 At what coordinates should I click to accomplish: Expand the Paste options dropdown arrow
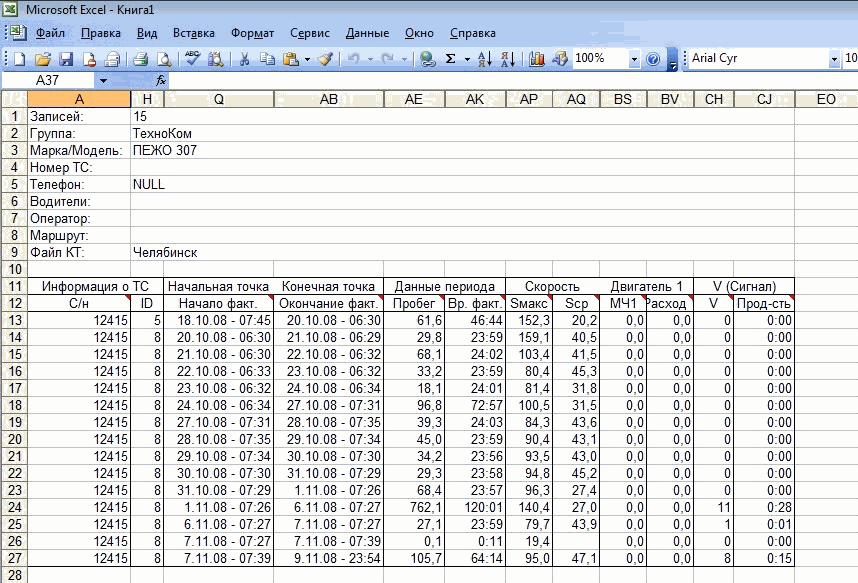pos(307,59)
